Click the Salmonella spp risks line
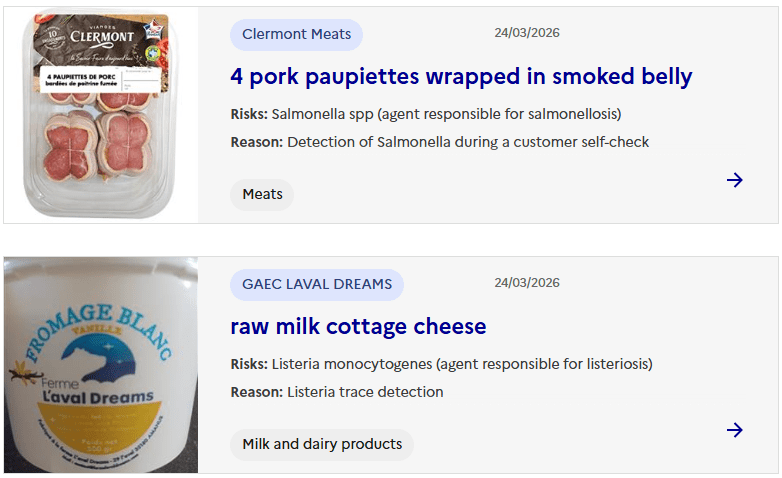 (426, 114)
